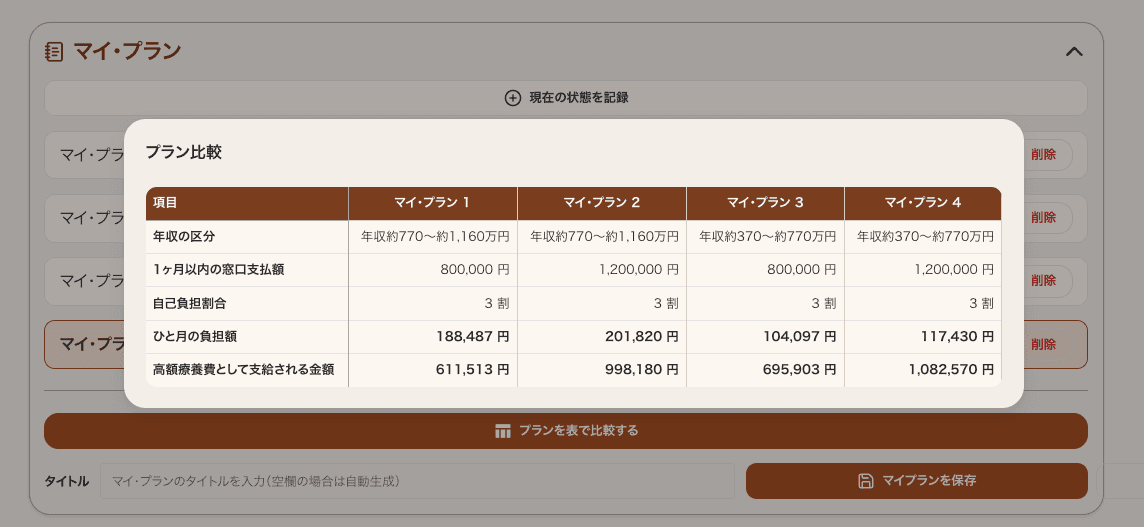The image size is (1144, 527).
Task: Delete the second saved plan via 削除
Action: coord(1043,218)
